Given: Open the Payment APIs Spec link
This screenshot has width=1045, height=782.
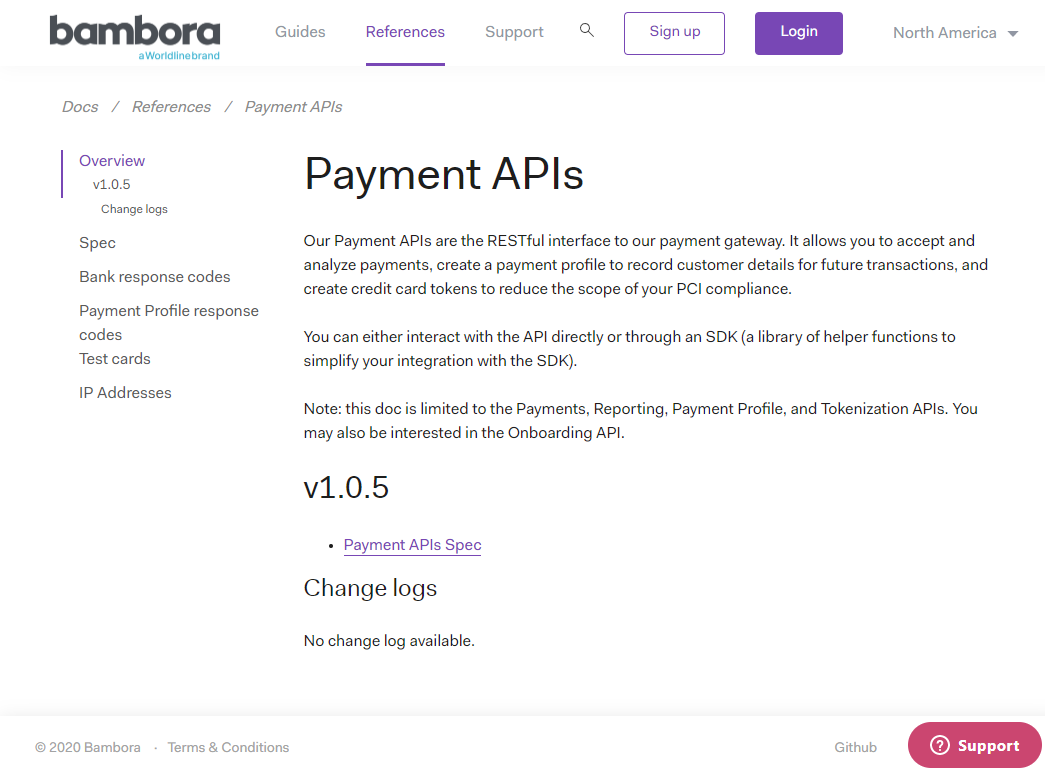Looking at the screenshot, I should coord(412,545).
